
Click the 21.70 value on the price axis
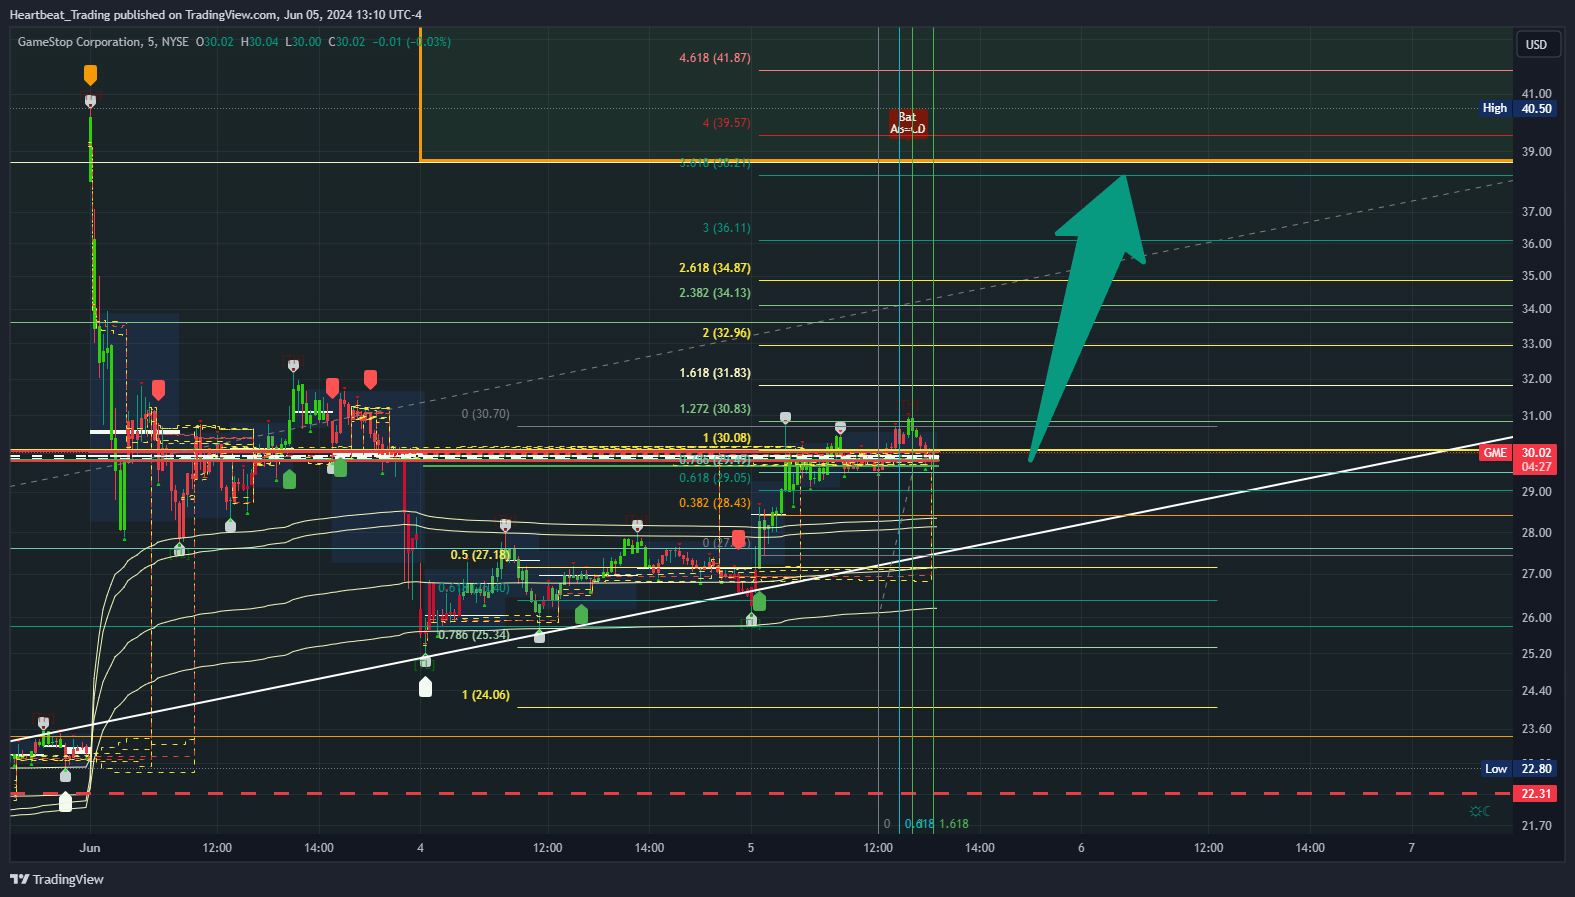click(1536, 826)
